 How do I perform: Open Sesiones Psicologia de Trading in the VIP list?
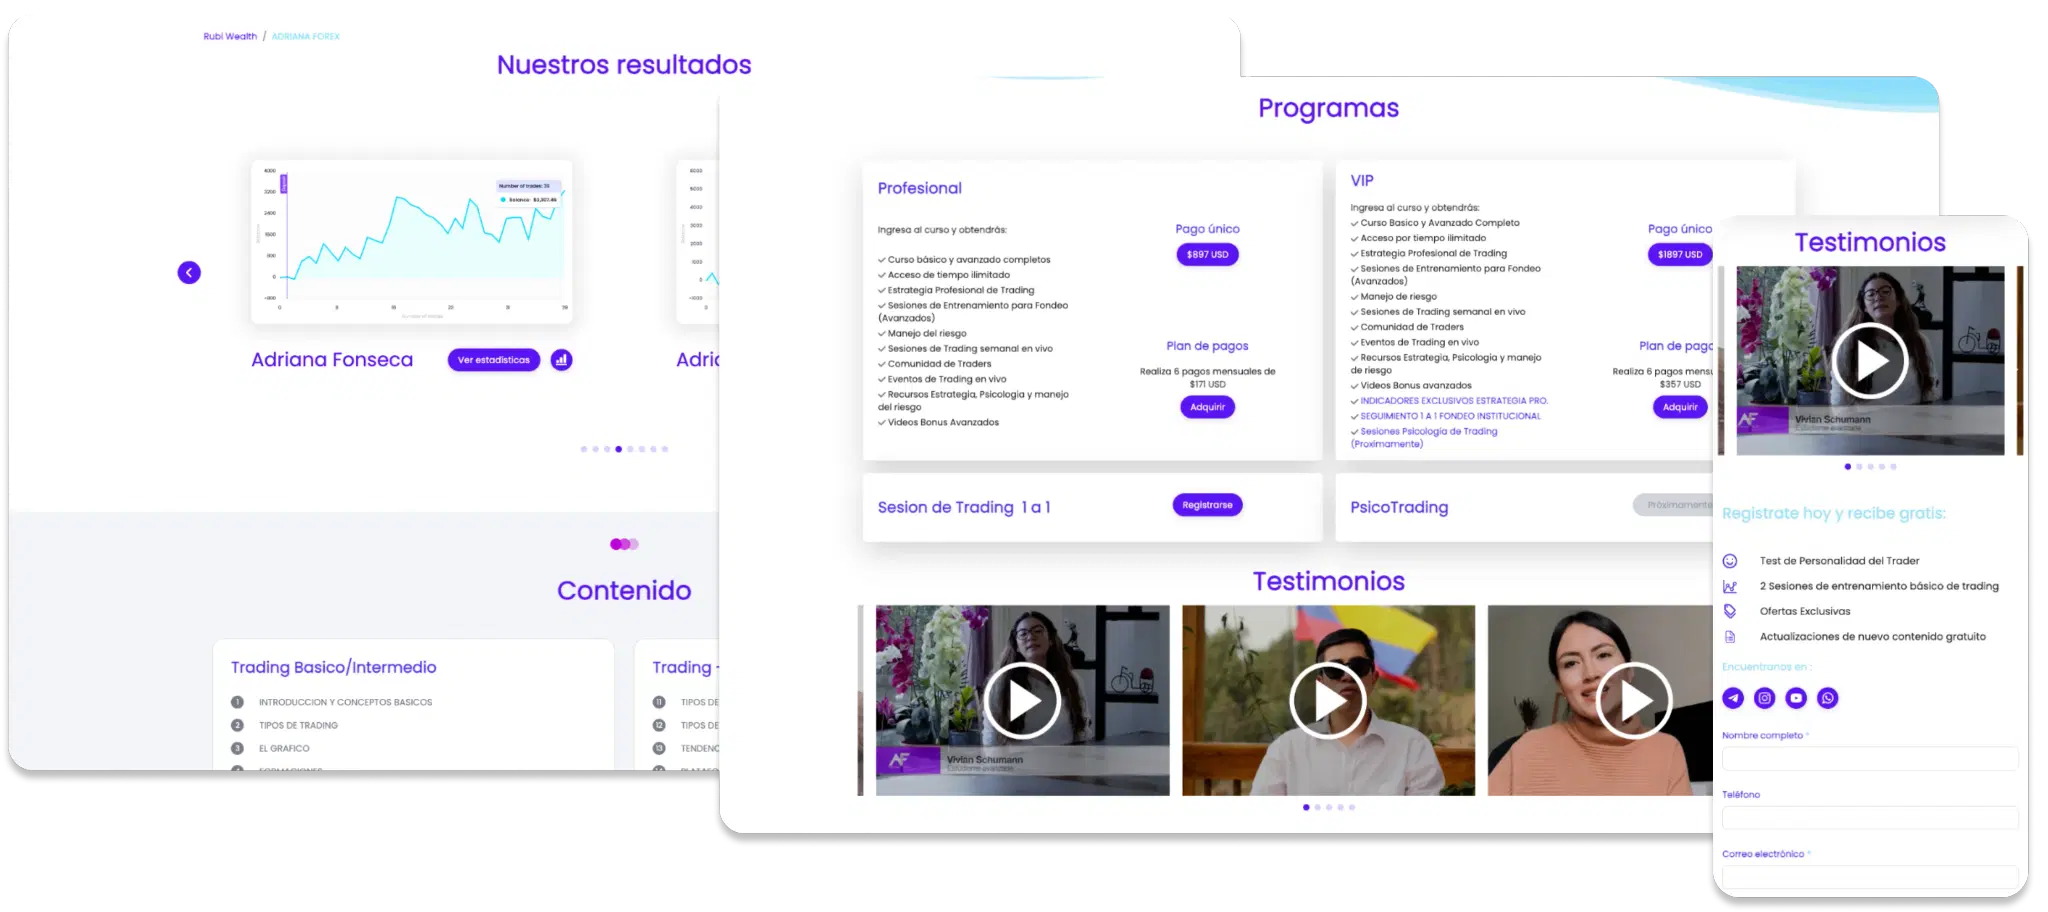point(1424,438)
